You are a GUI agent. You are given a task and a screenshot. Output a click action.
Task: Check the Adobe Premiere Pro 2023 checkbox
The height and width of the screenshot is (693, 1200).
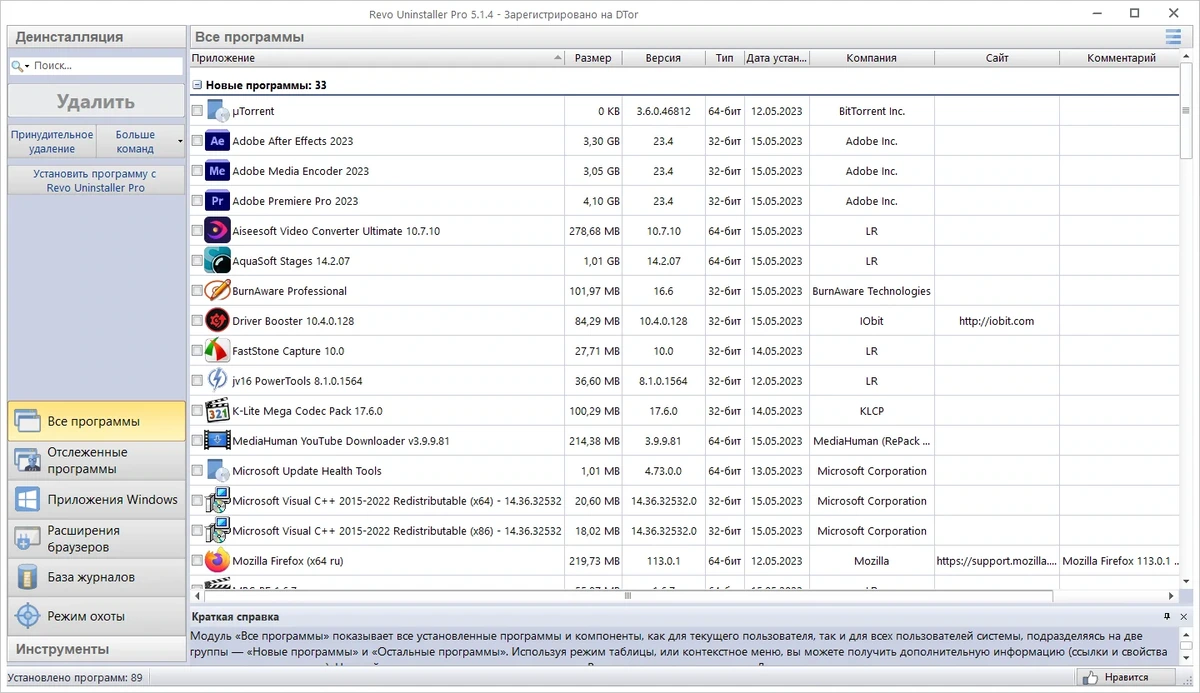pyautogui.click(x=197, y=201)
